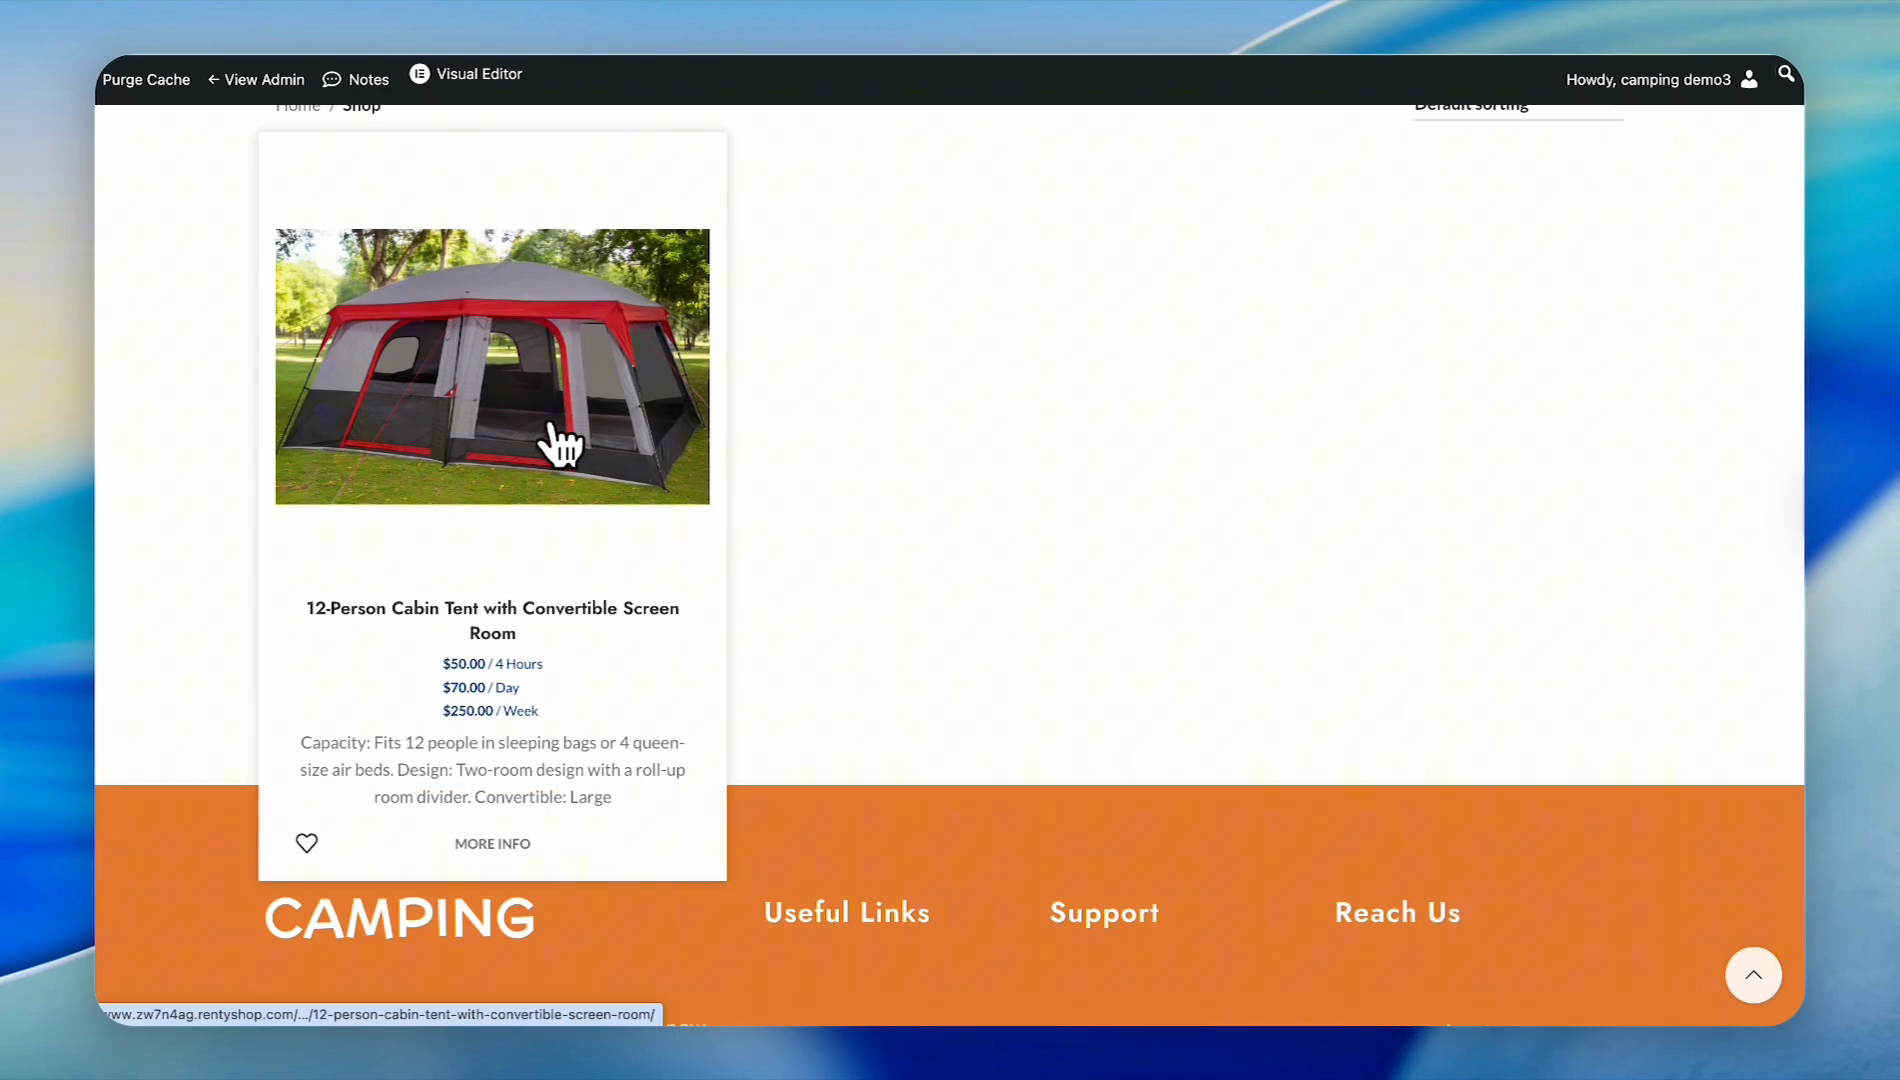Viewport: 1900px width, 1080px height.
Task: Click the Reach Us footer heading
Action: point(1397,912)
